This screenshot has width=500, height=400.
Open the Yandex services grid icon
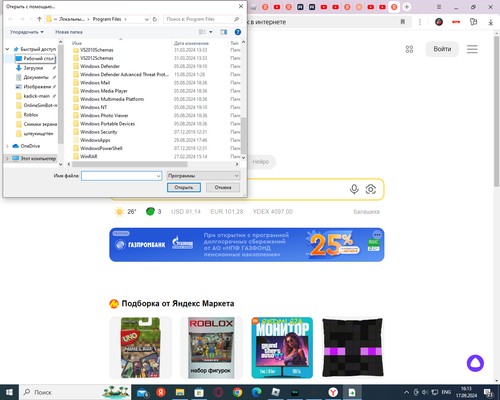pos(409,49)
